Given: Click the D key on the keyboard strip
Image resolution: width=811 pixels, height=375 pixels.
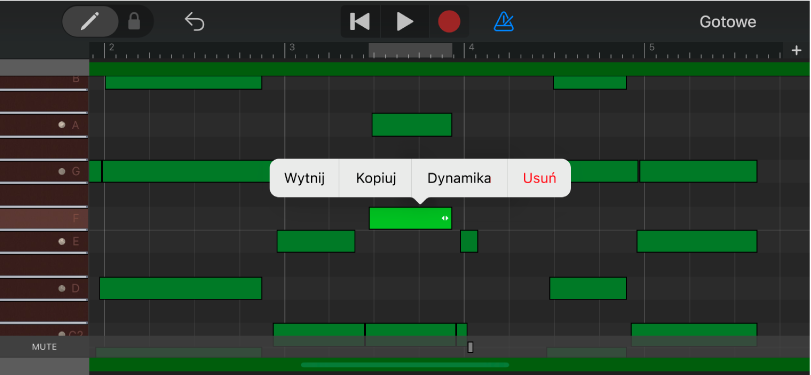Looking at the screenshot, I should tap(44, 289).
